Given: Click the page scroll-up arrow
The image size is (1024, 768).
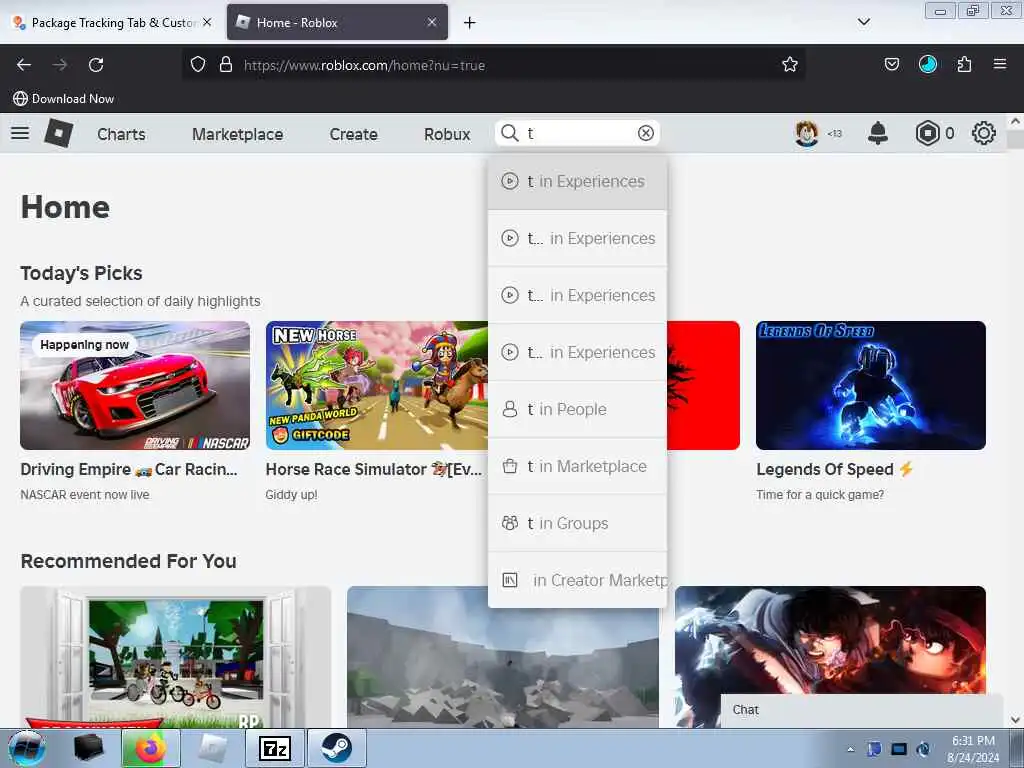Looking at the screenshot, I should click(x=1015, y=121).
